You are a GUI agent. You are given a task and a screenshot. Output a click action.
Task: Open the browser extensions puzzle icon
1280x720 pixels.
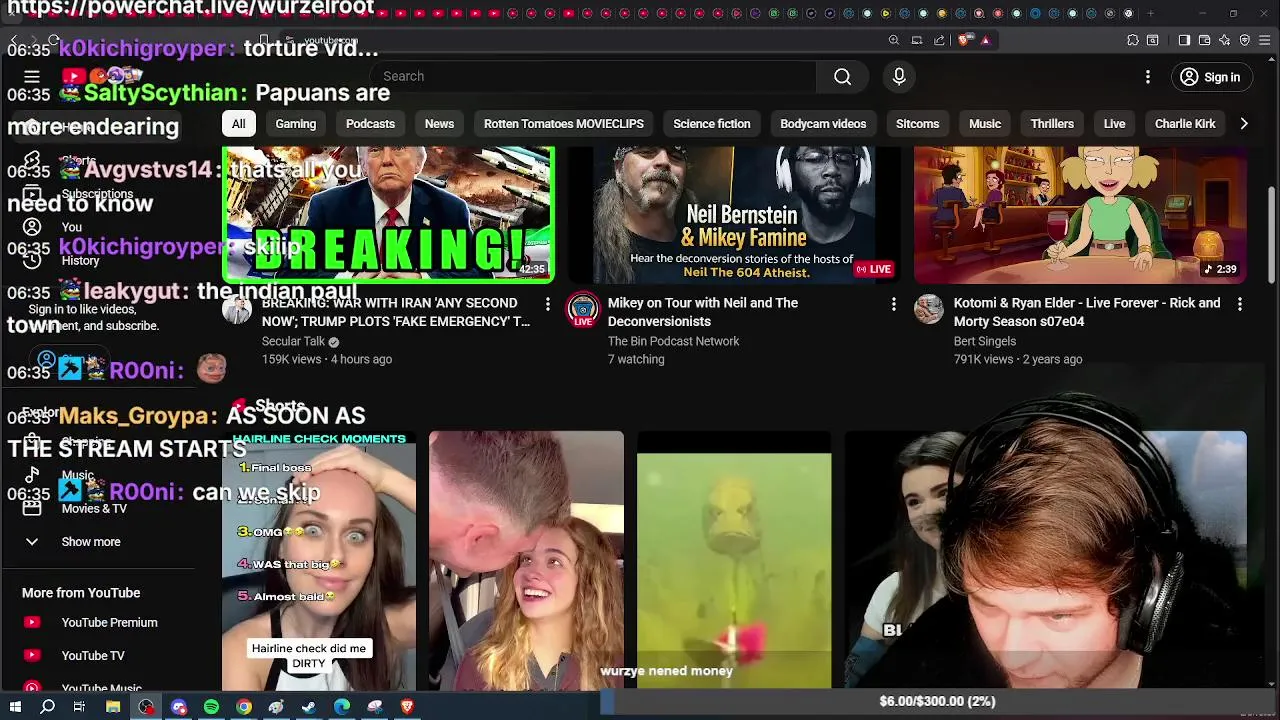1132,40
